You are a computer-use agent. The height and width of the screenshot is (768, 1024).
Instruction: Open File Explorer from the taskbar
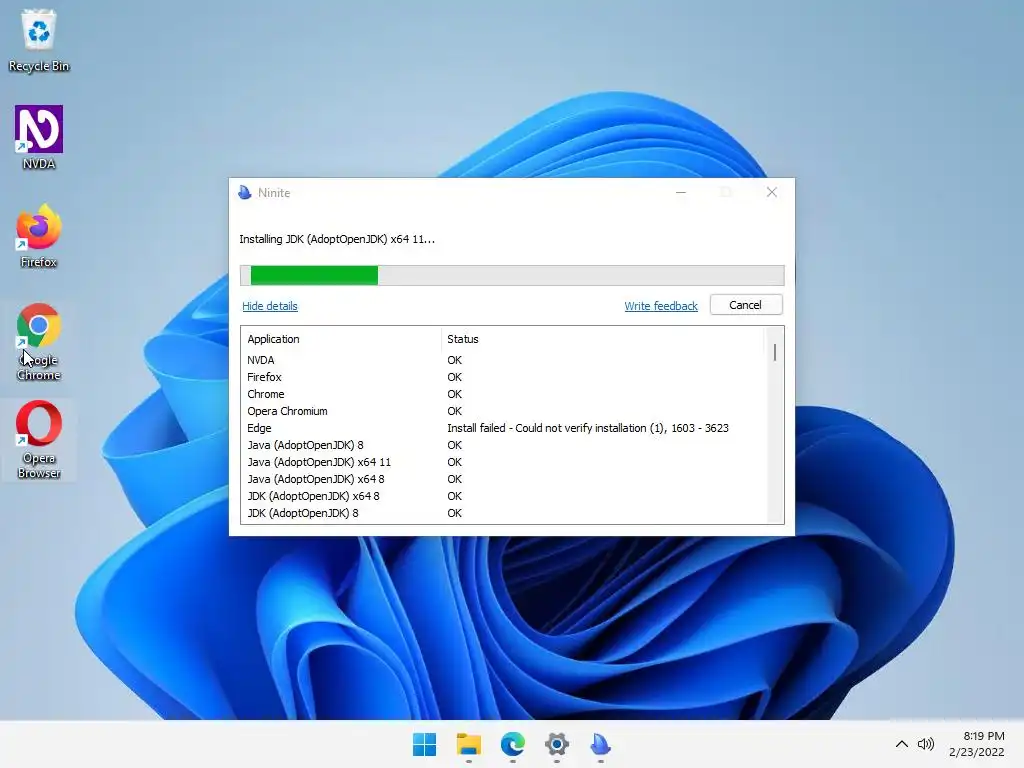click(x=468, y=744)
